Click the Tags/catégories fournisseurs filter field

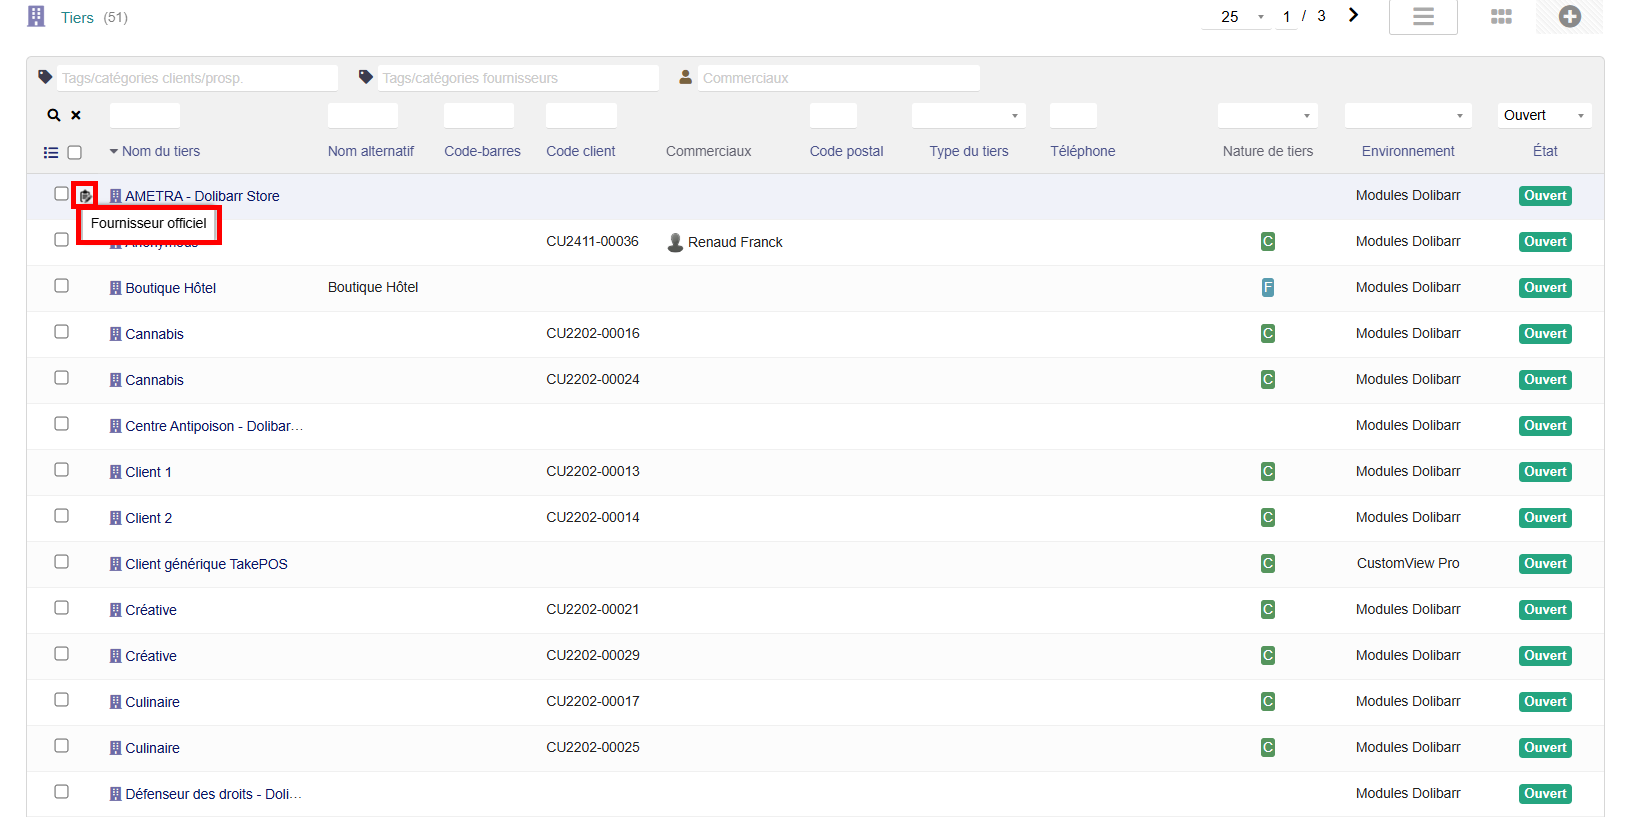tap(516, 78)
